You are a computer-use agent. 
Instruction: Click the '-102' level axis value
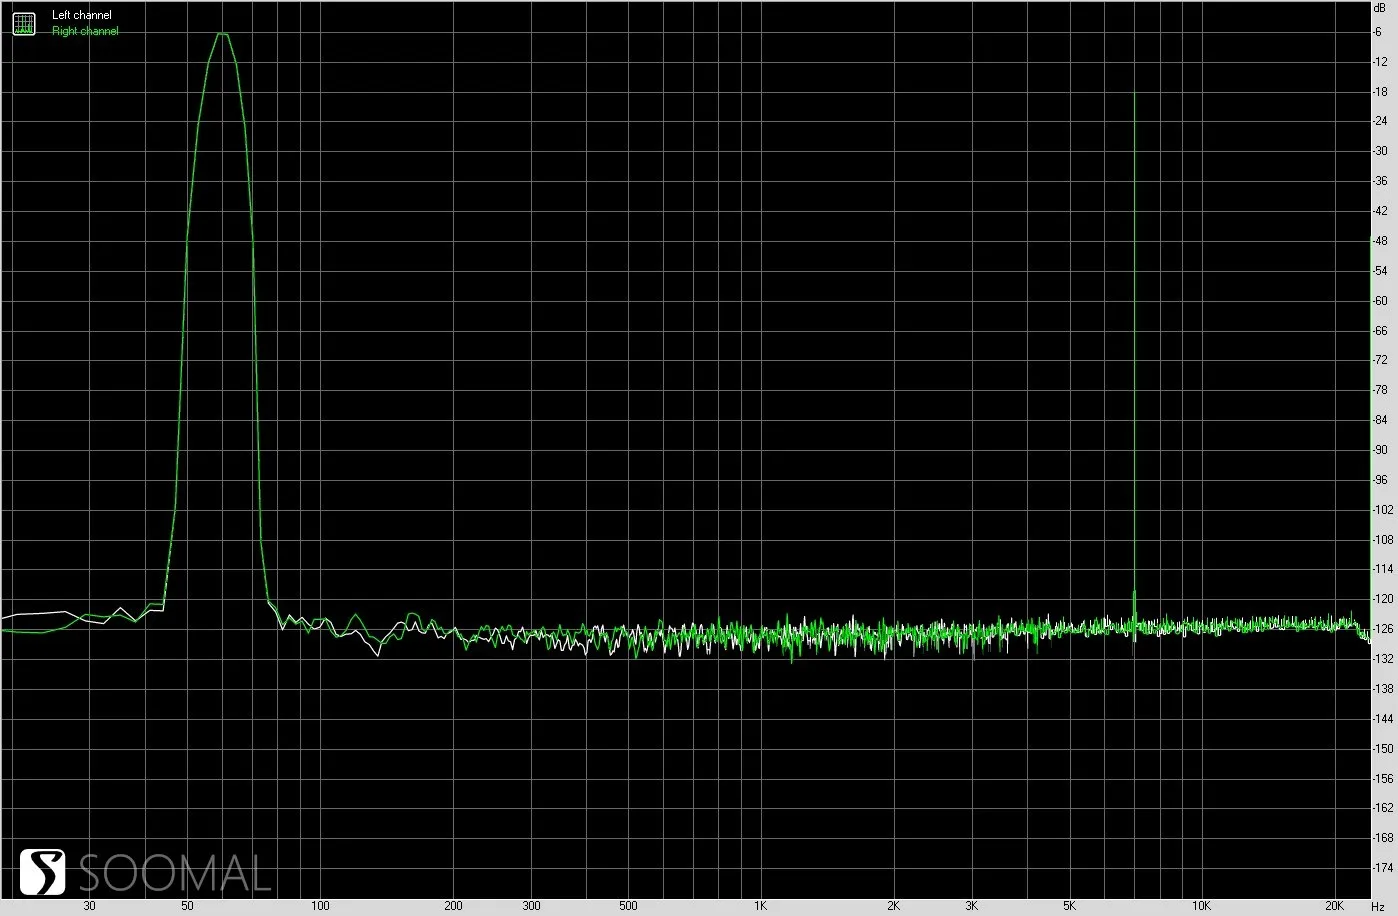1382,510
